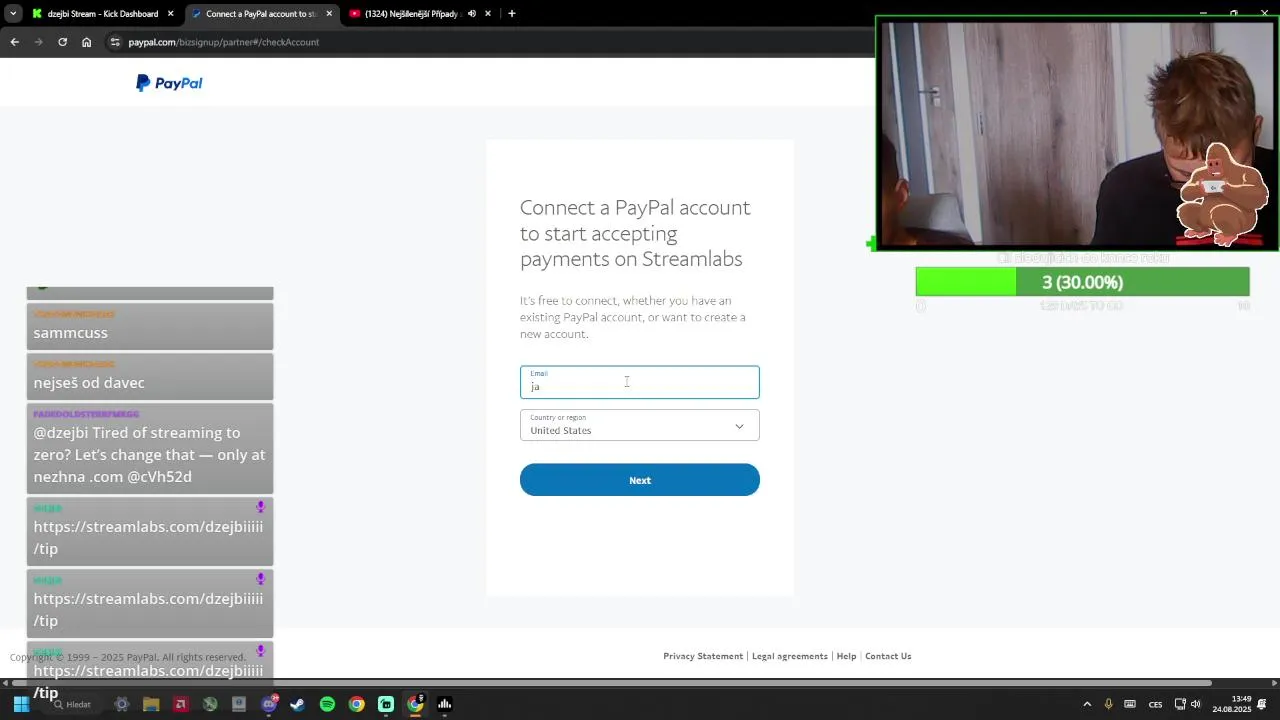This screenshot has width=1280, height=720.
Task: Show hidden system tray icons
Action: tap(1087, 704)
